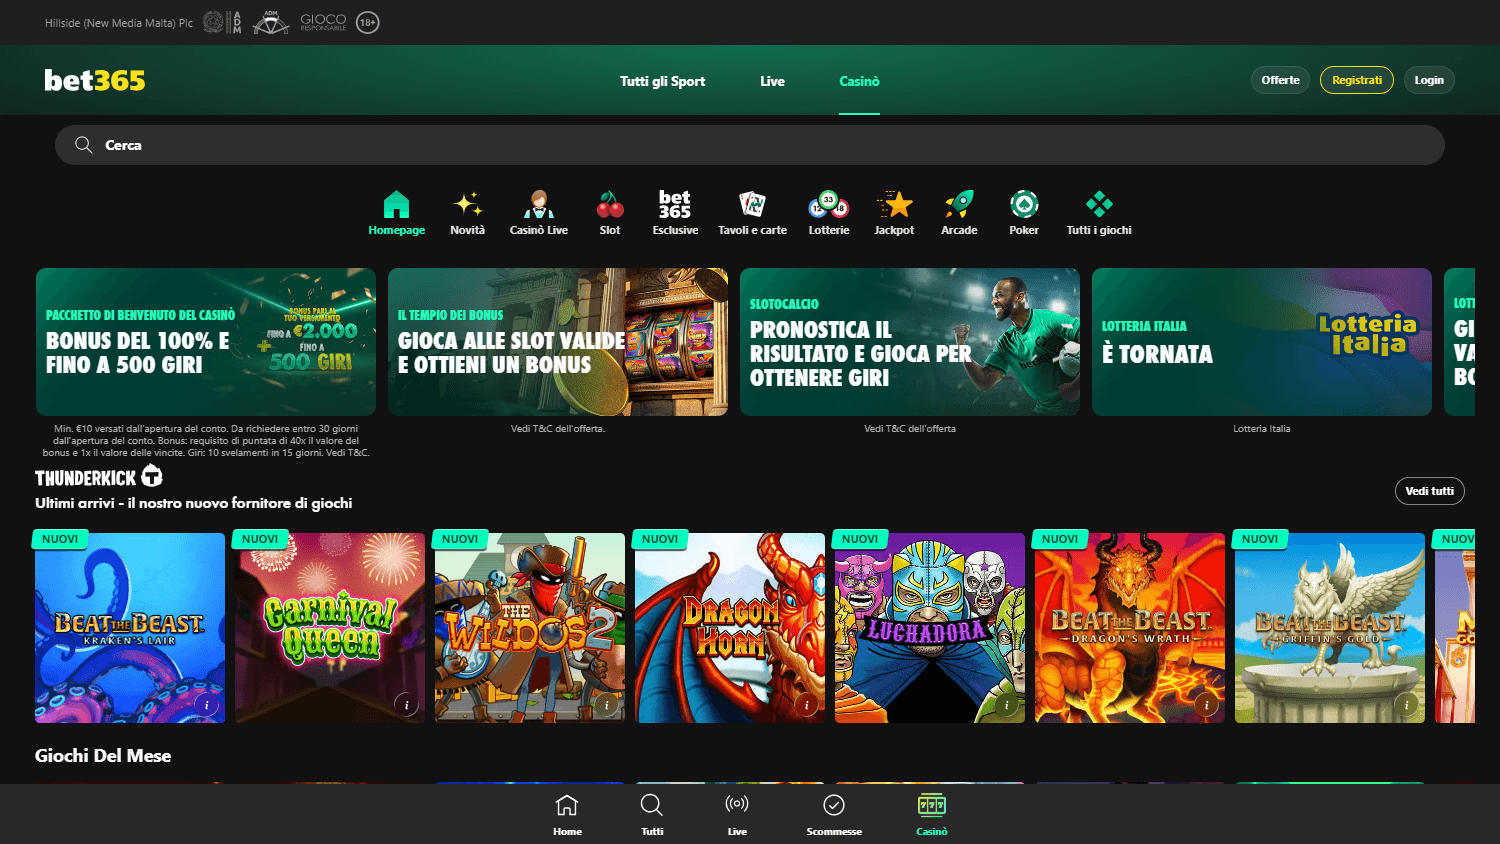This screenshot has height=844, width=1500.
Task: Open Vedi T&C dell'offerta under Tempio dei Bonus
Action: click(558, 429)
